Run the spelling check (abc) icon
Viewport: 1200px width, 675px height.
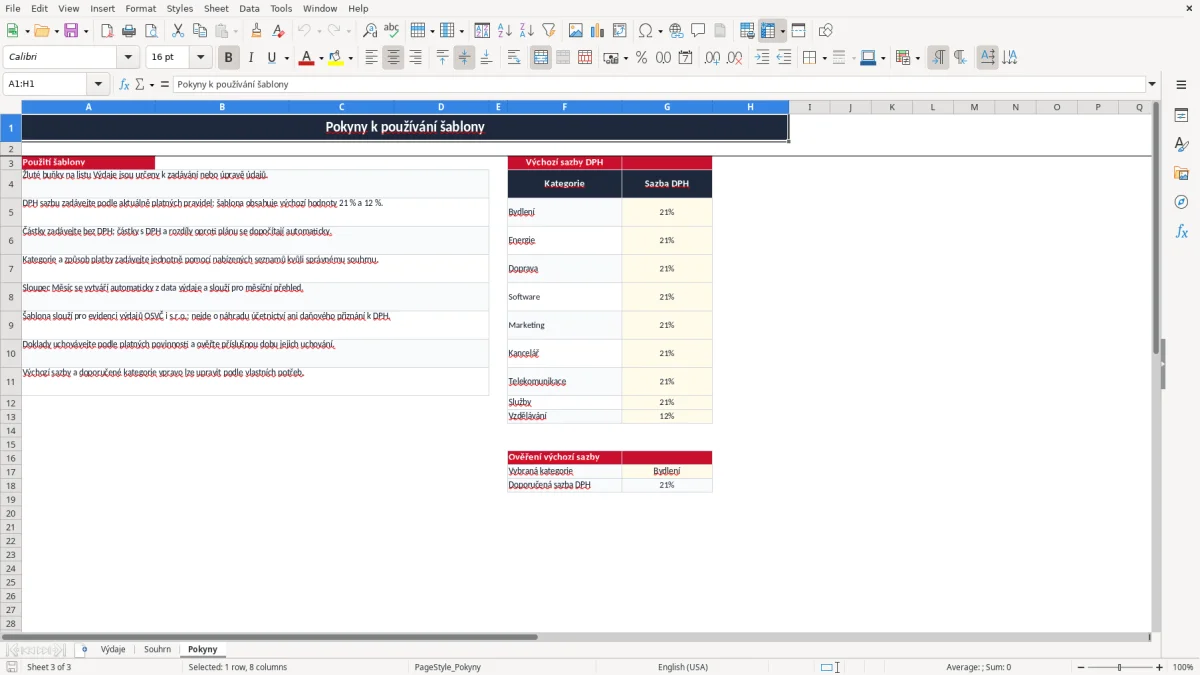click(x=392, y=31)
